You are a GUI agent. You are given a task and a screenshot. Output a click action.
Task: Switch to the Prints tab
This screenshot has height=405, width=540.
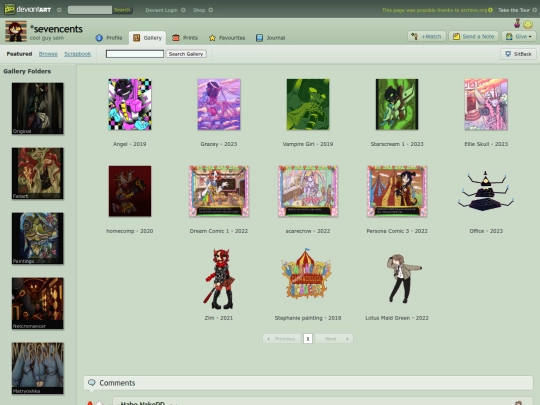(x=185, y=38)
